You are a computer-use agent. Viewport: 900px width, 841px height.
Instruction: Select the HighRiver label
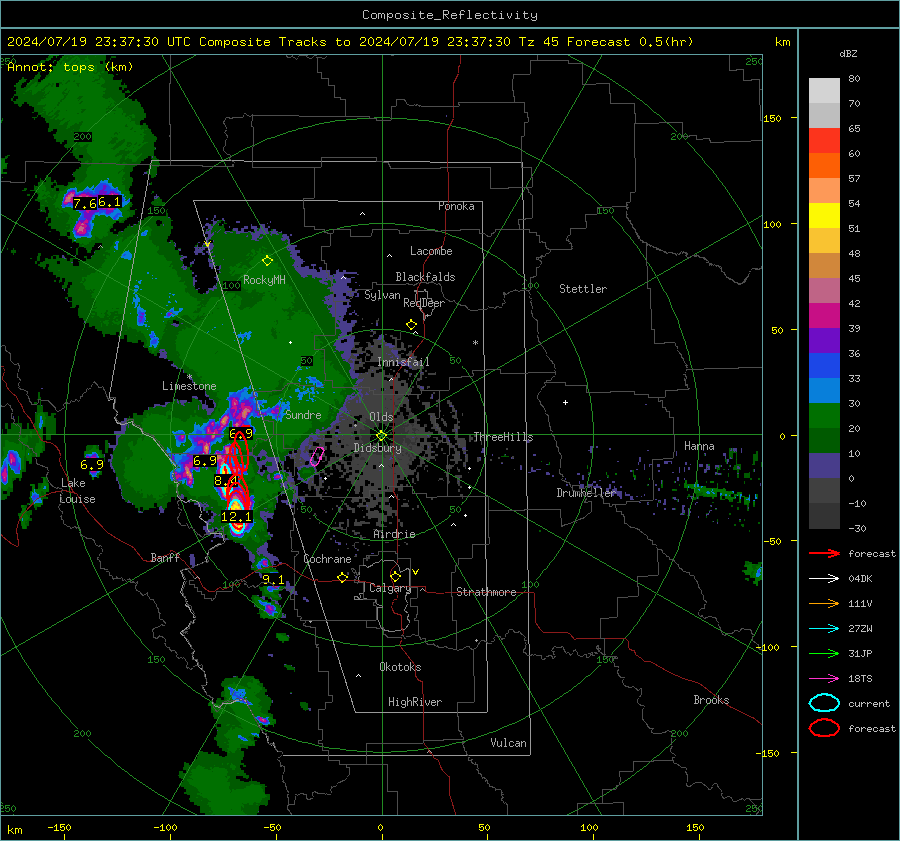415,702
